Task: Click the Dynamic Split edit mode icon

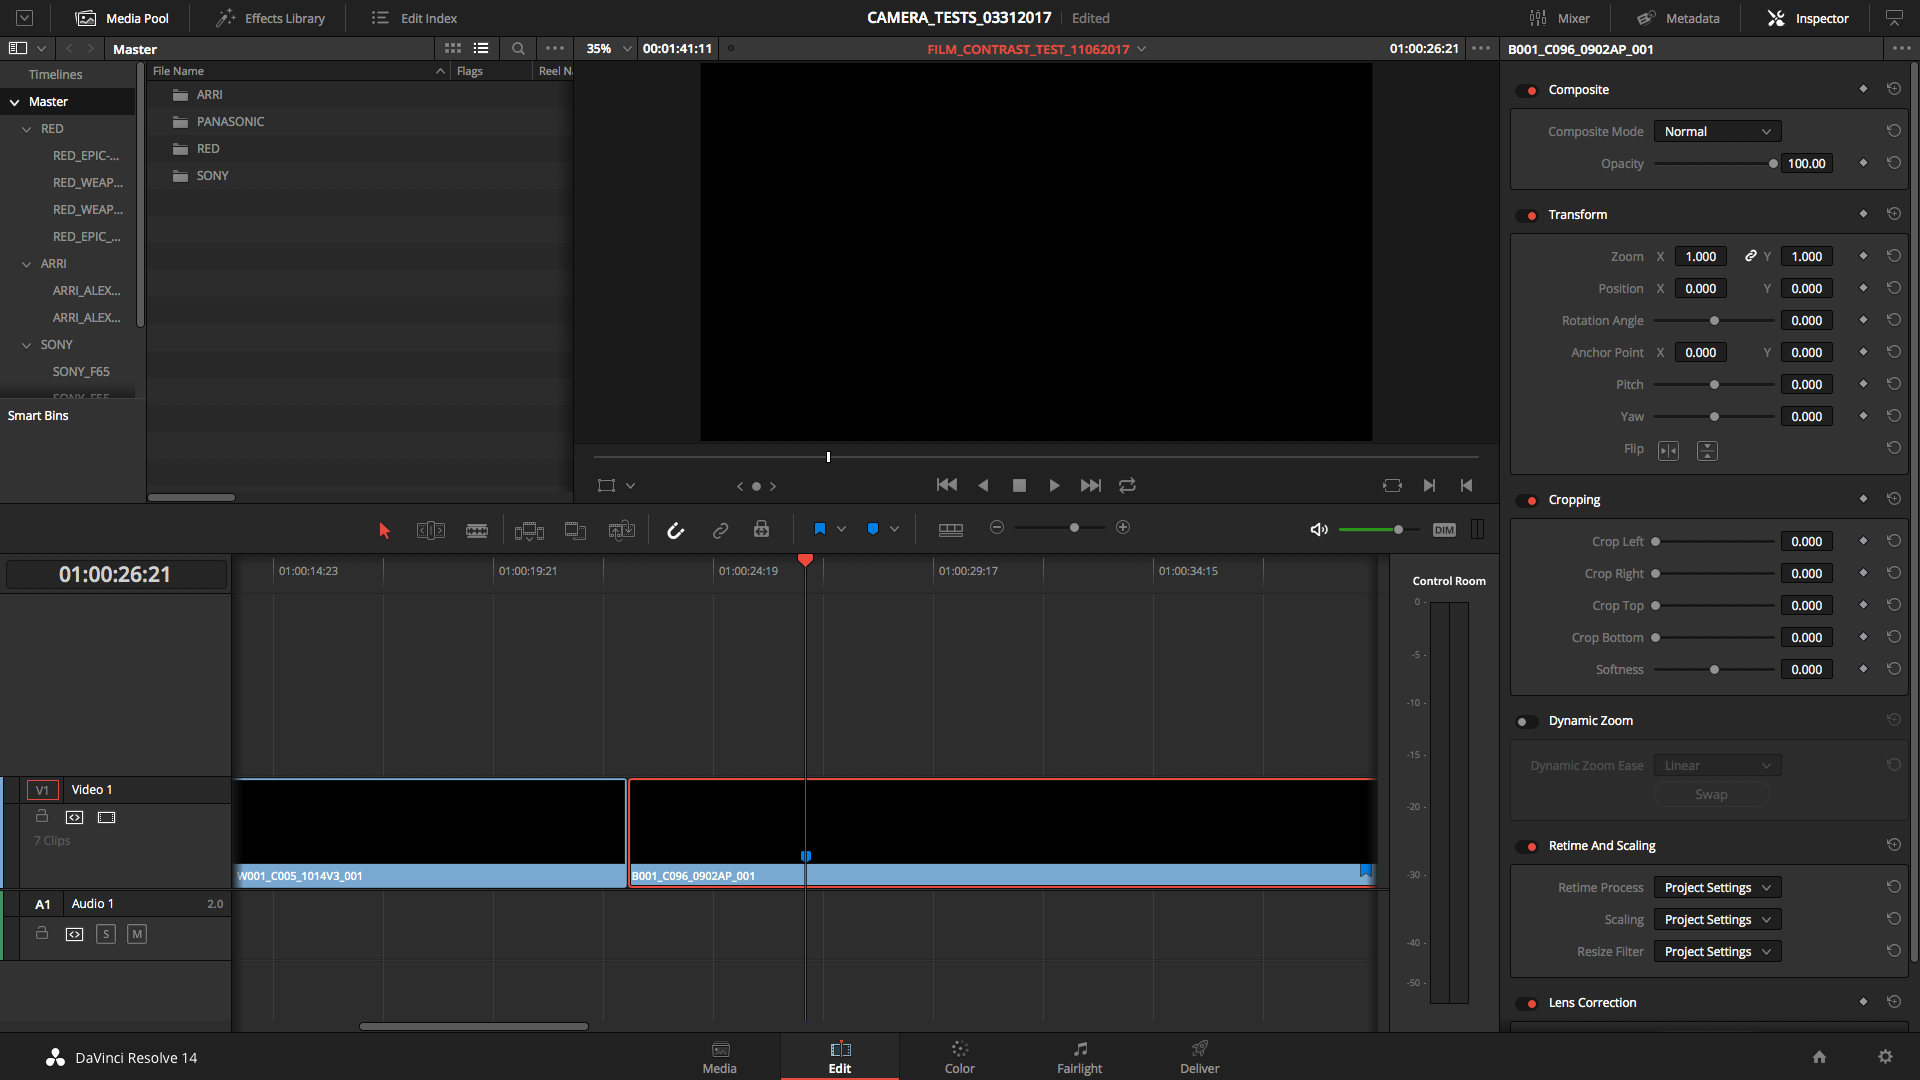Action: 621,527
